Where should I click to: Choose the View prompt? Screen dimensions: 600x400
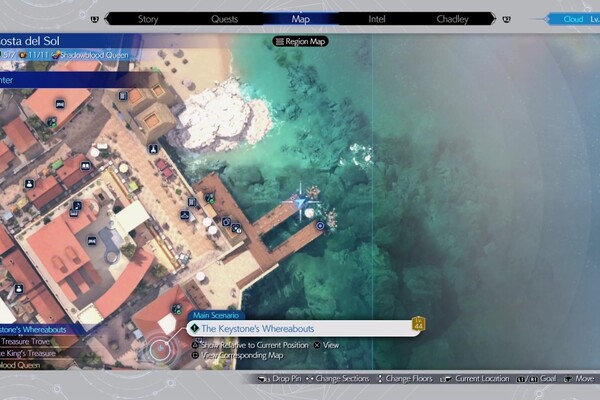coord(327,345)
